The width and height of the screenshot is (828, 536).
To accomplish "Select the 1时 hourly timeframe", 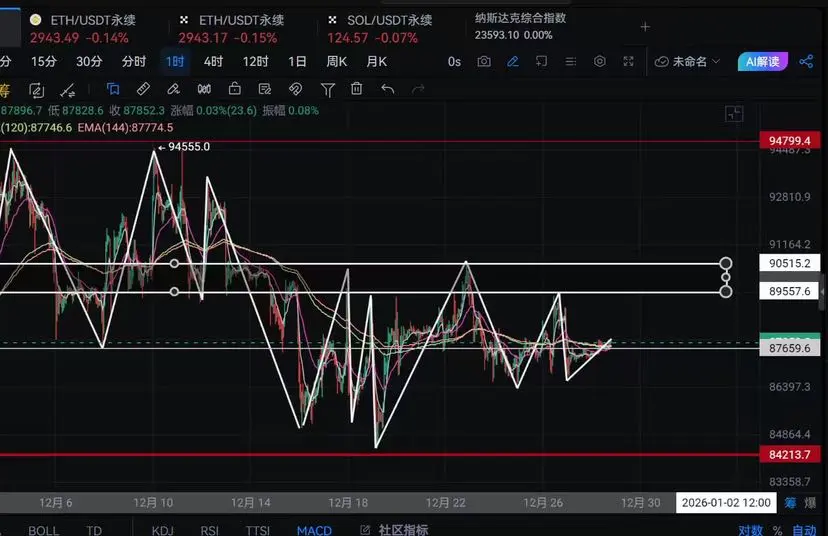I will pos(175,62).
